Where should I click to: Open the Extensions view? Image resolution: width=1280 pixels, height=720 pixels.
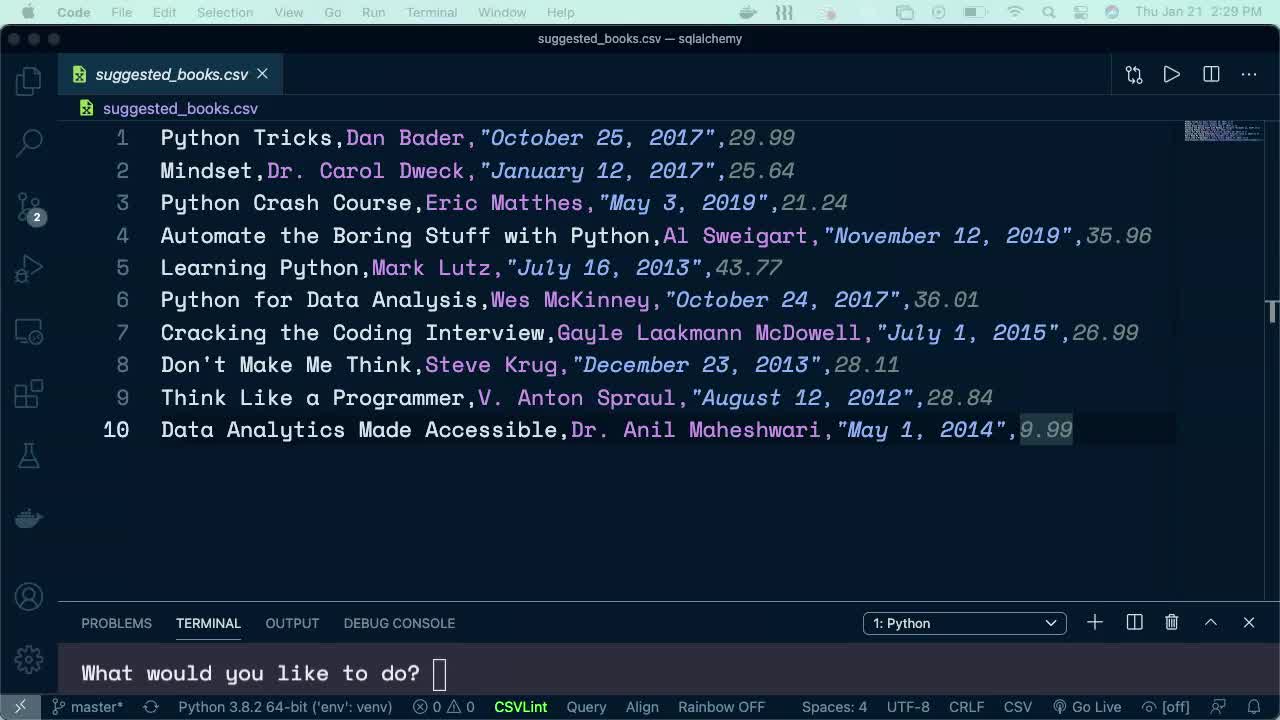(x=29, y=393)
